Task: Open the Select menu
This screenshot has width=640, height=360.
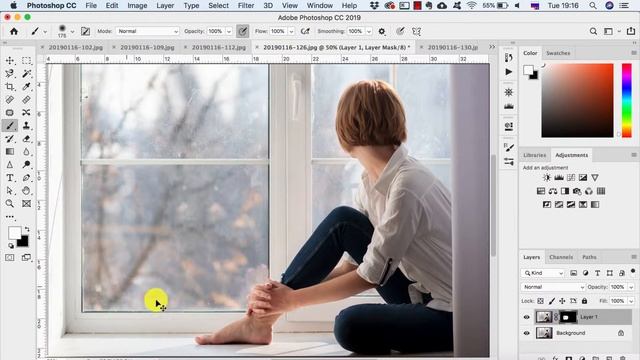Action: tap(218, 6)
